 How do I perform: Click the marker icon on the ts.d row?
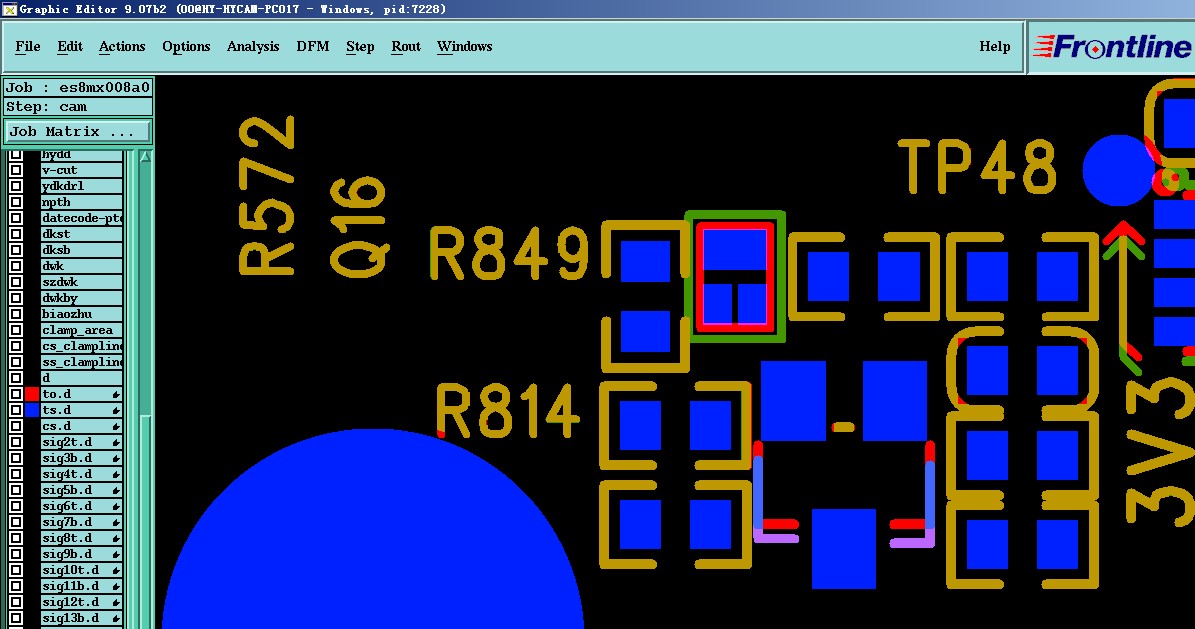(x=116, y=410)
